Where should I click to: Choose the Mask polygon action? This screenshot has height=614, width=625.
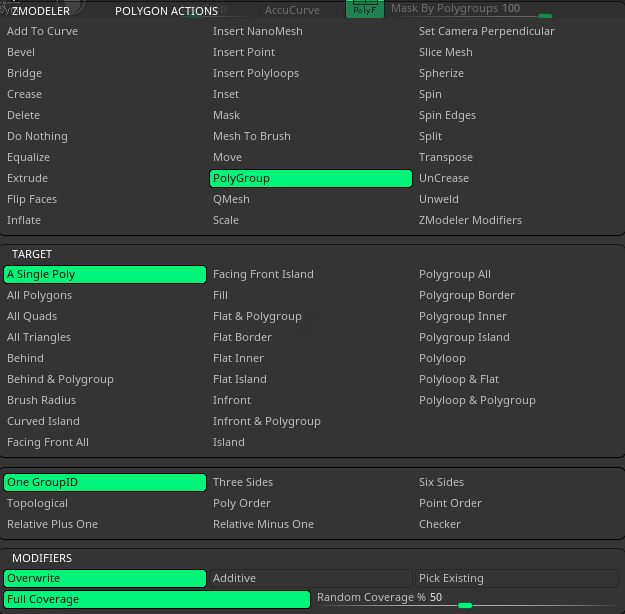click(x=226, y=115)
